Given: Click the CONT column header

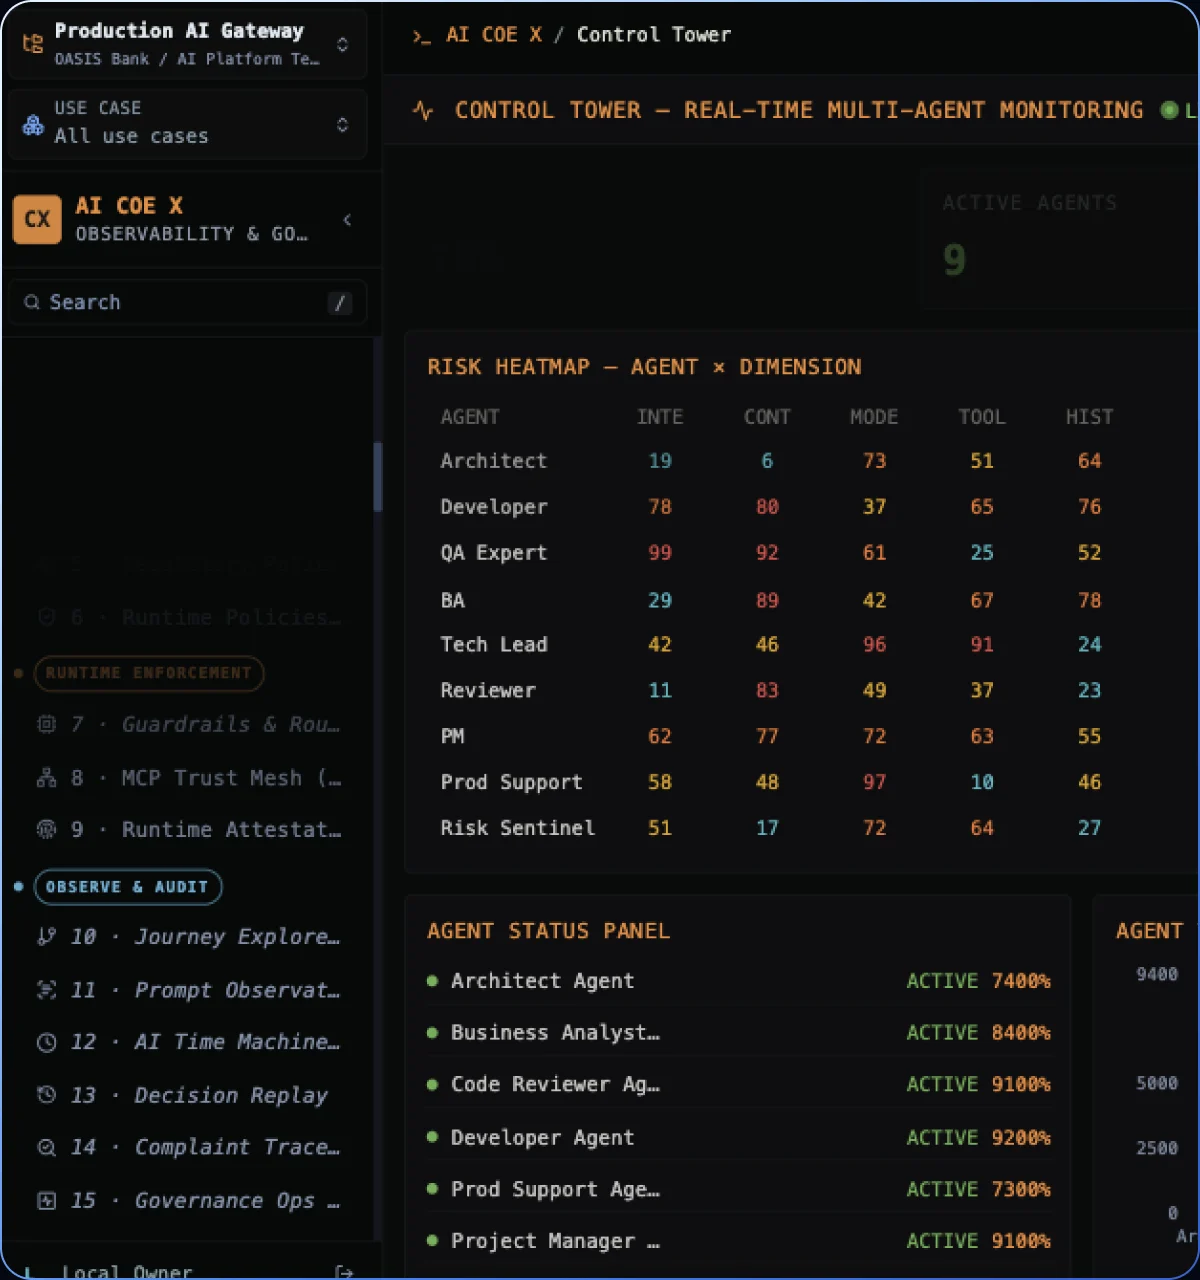Looking at the screenshot, I should tap(767, 417).
